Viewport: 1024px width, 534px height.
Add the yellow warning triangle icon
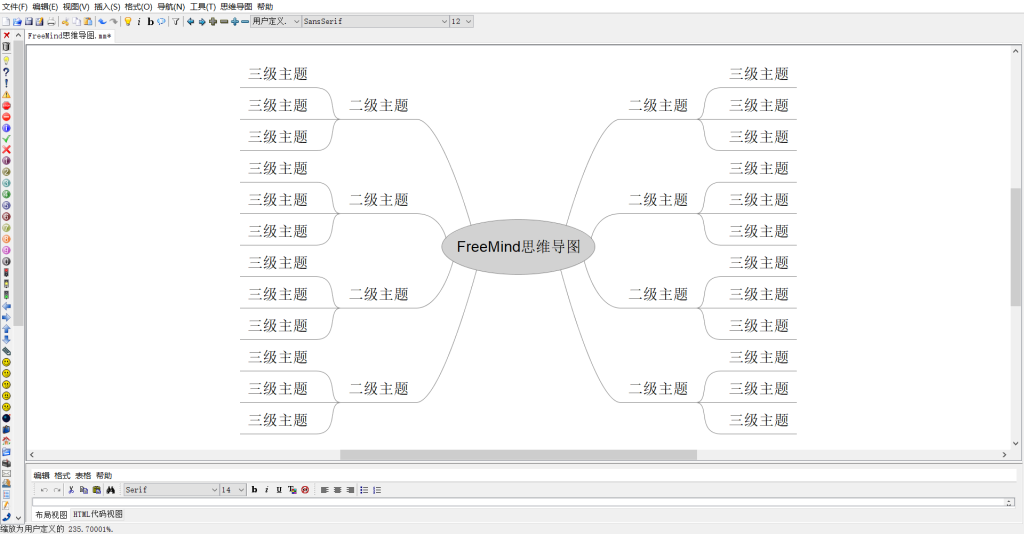click(6, 95)
